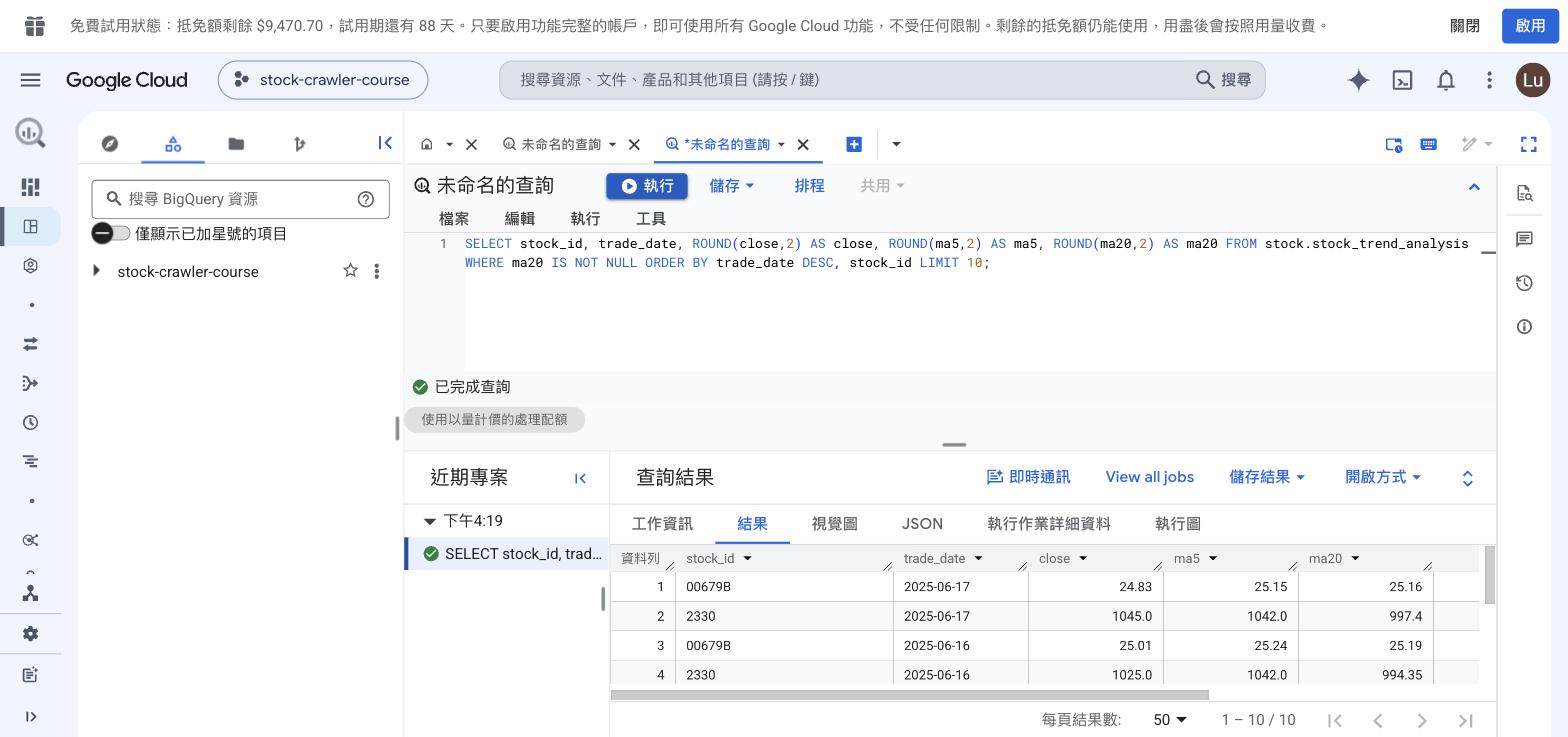Open Explorer compass icon in left panel

tap(110, 144)
